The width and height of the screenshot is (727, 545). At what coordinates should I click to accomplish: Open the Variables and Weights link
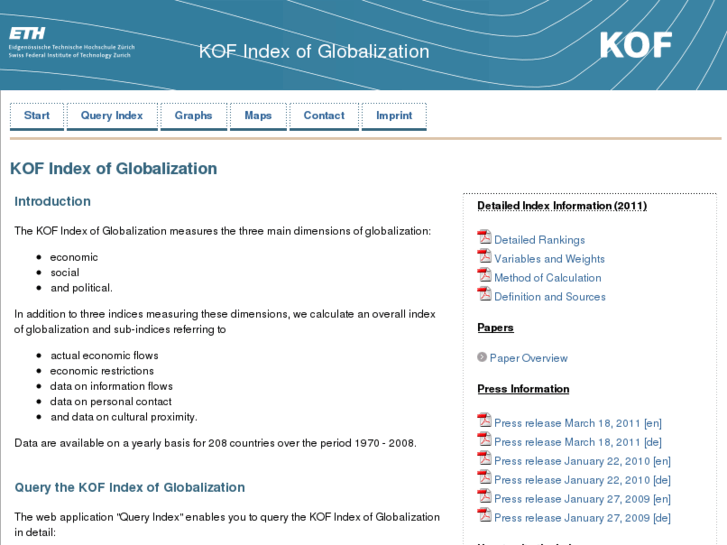click(x=549, y=259)
